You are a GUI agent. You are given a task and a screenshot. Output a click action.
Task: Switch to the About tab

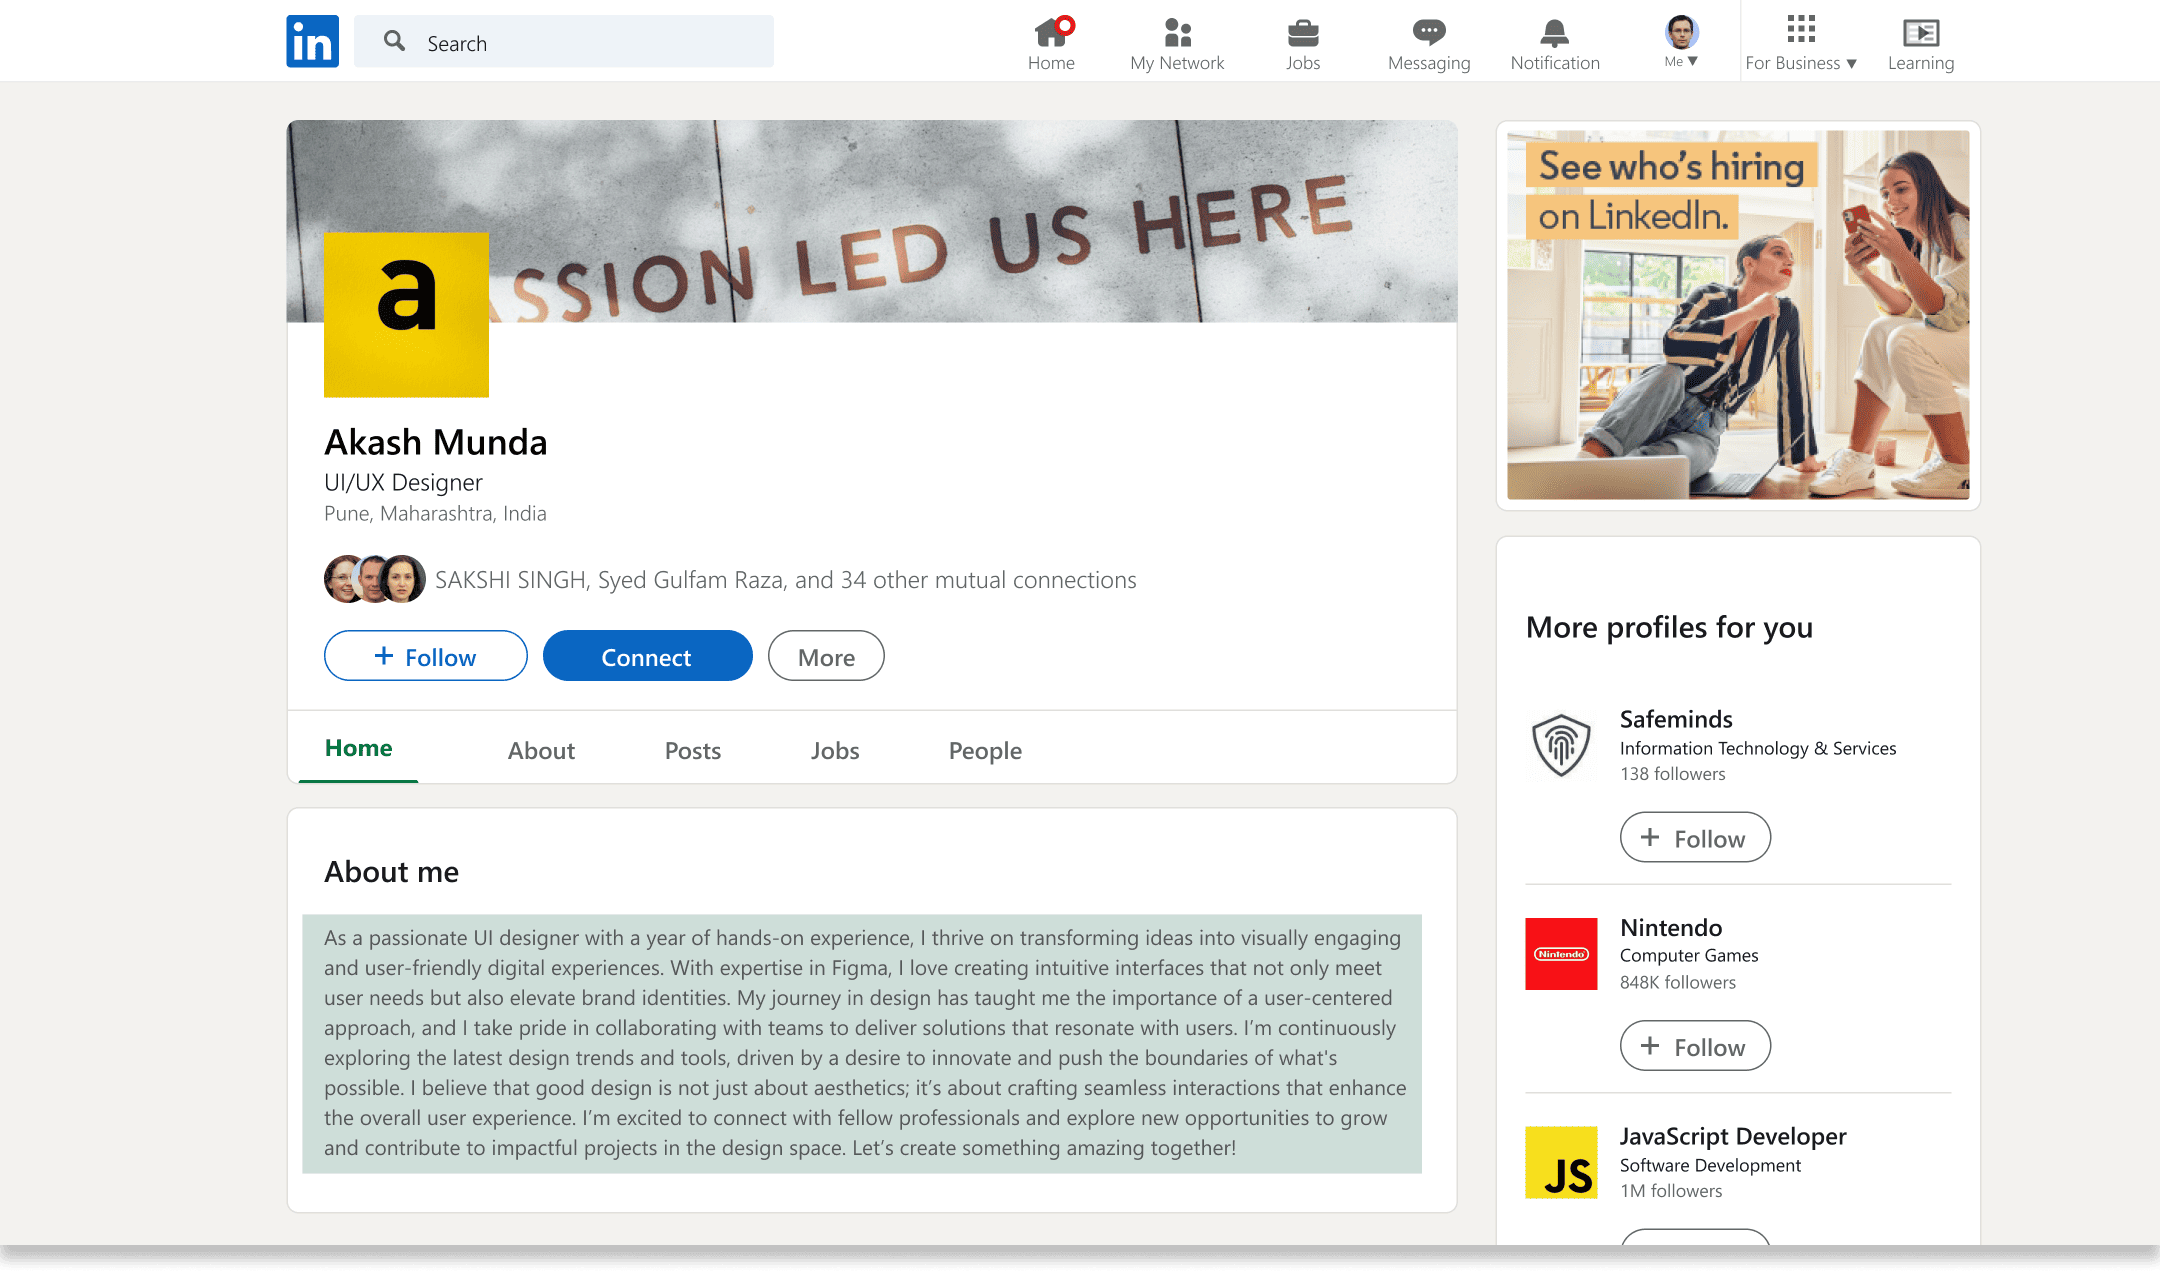click(x=541, y=751)
